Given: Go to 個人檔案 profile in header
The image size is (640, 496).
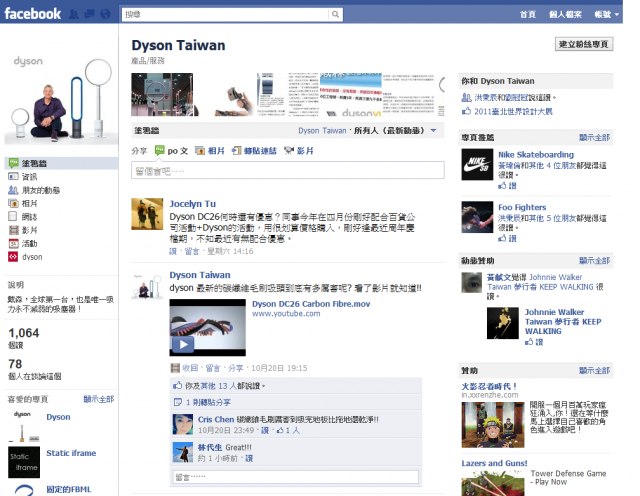Looking at the screenshot, I should [565, 15].
